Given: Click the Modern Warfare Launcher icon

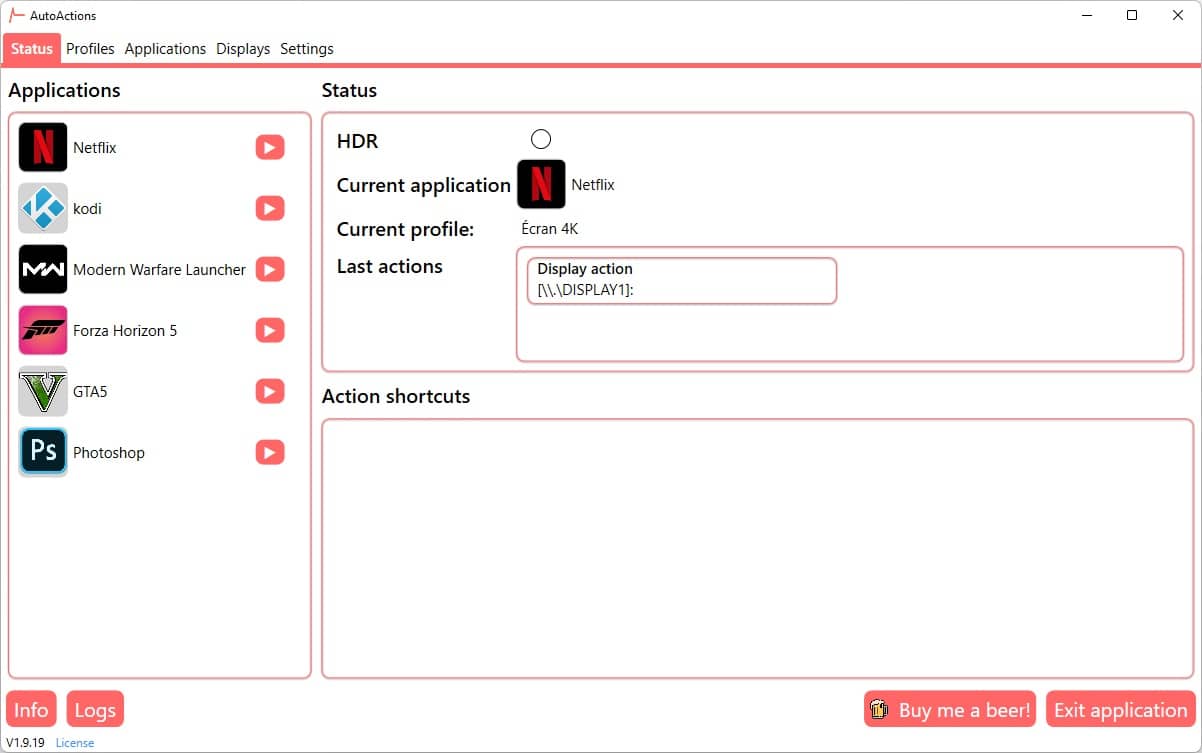Looking at the screenshot, I should click(43, 269).
